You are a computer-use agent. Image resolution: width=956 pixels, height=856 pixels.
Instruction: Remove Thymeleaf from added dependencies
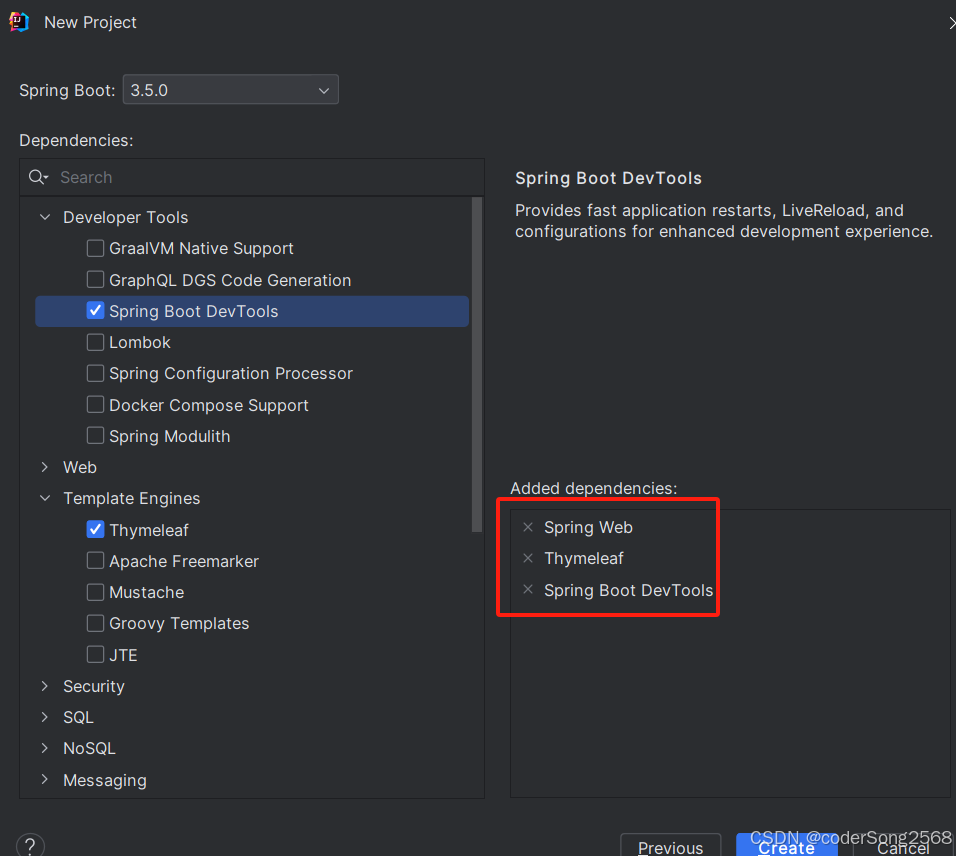click(528, 558)
